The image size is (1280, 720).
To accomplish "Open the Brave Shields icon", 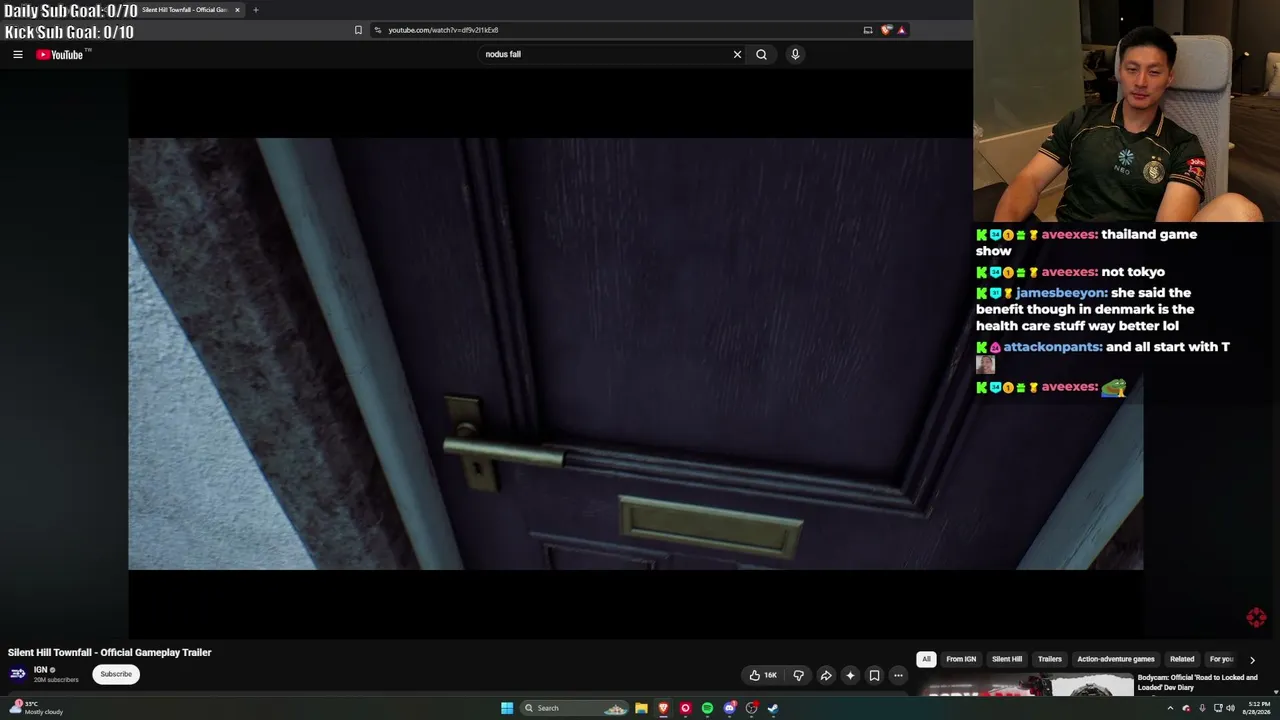I will pyautogui.click(x=886, y=30).
